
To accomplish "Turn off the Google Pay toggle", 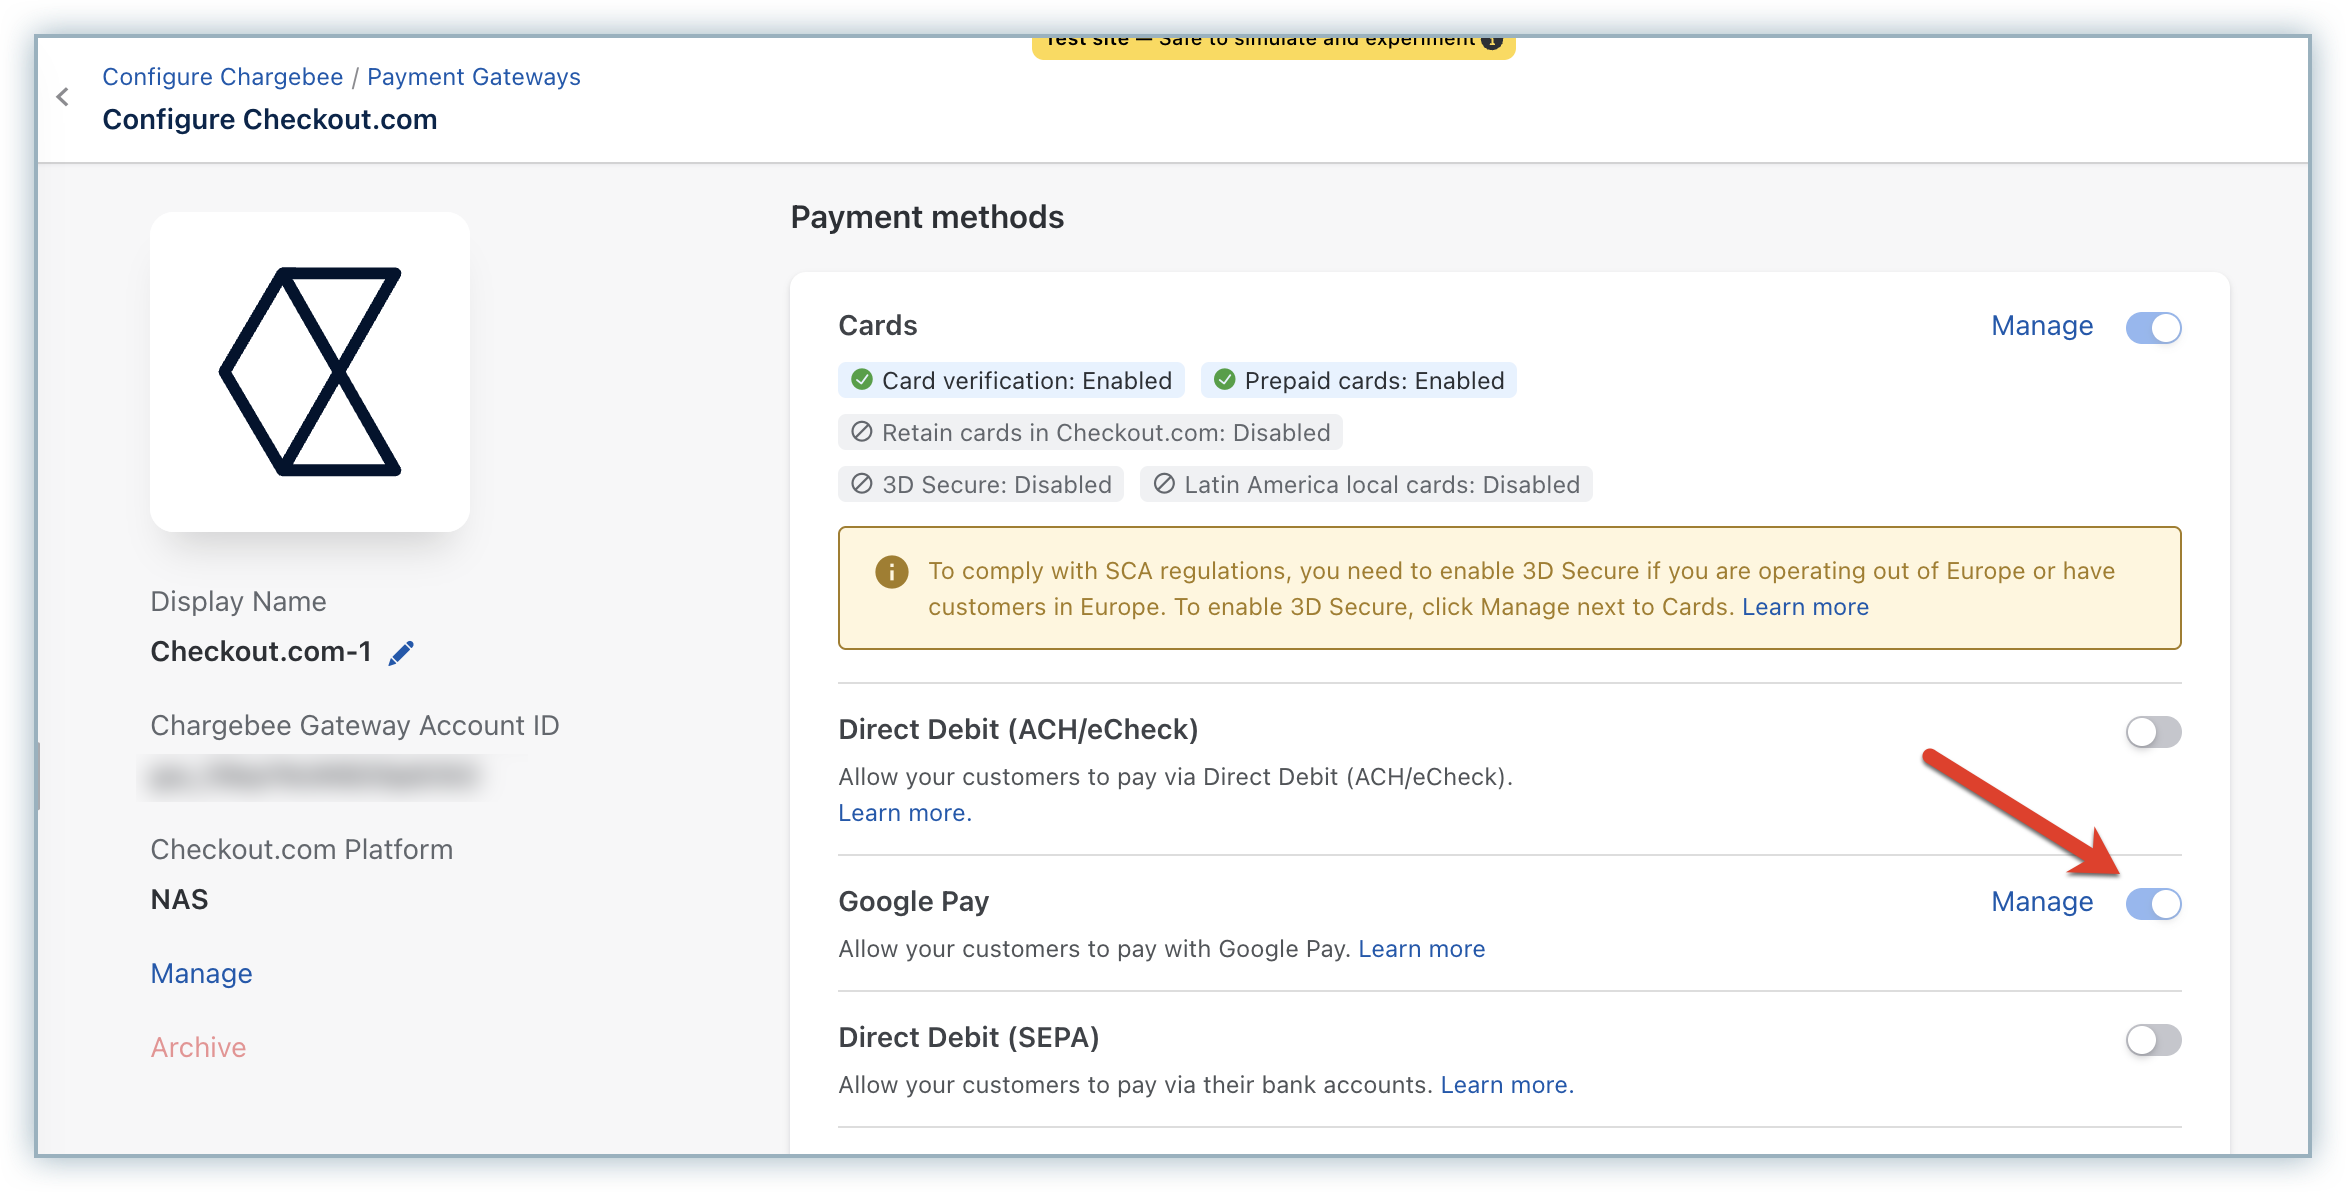I will click(2153, 904).
